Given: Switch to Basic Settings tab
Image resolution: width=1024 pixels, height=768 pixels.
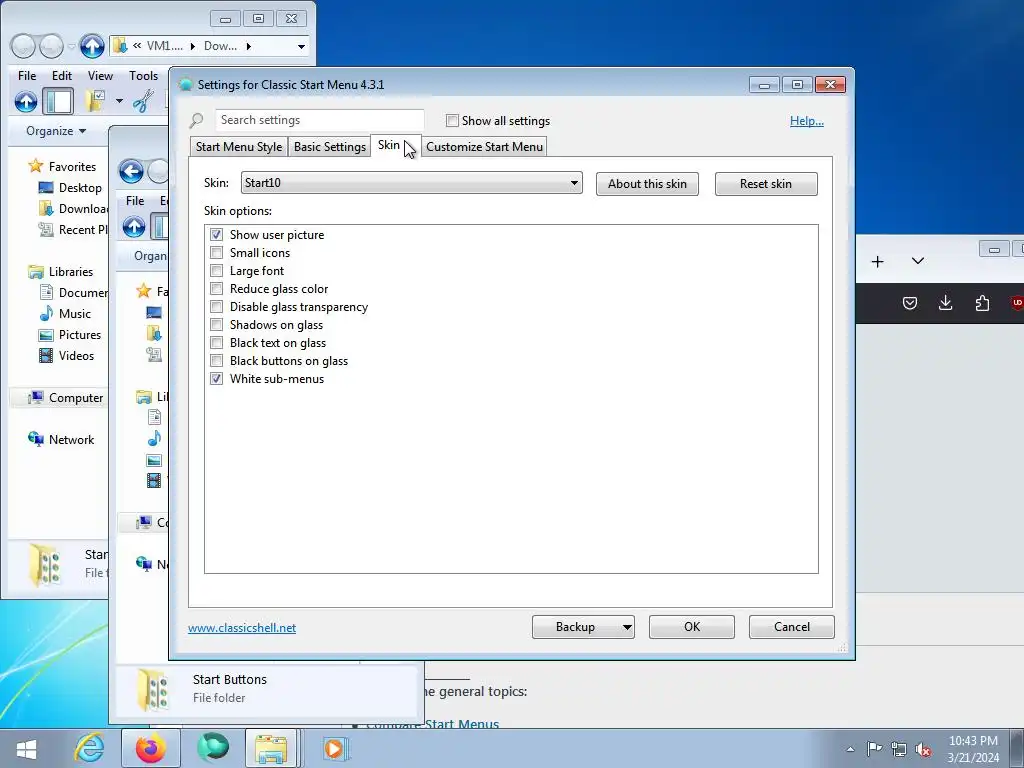Looking at the screenshot, I should coord(330,147).
